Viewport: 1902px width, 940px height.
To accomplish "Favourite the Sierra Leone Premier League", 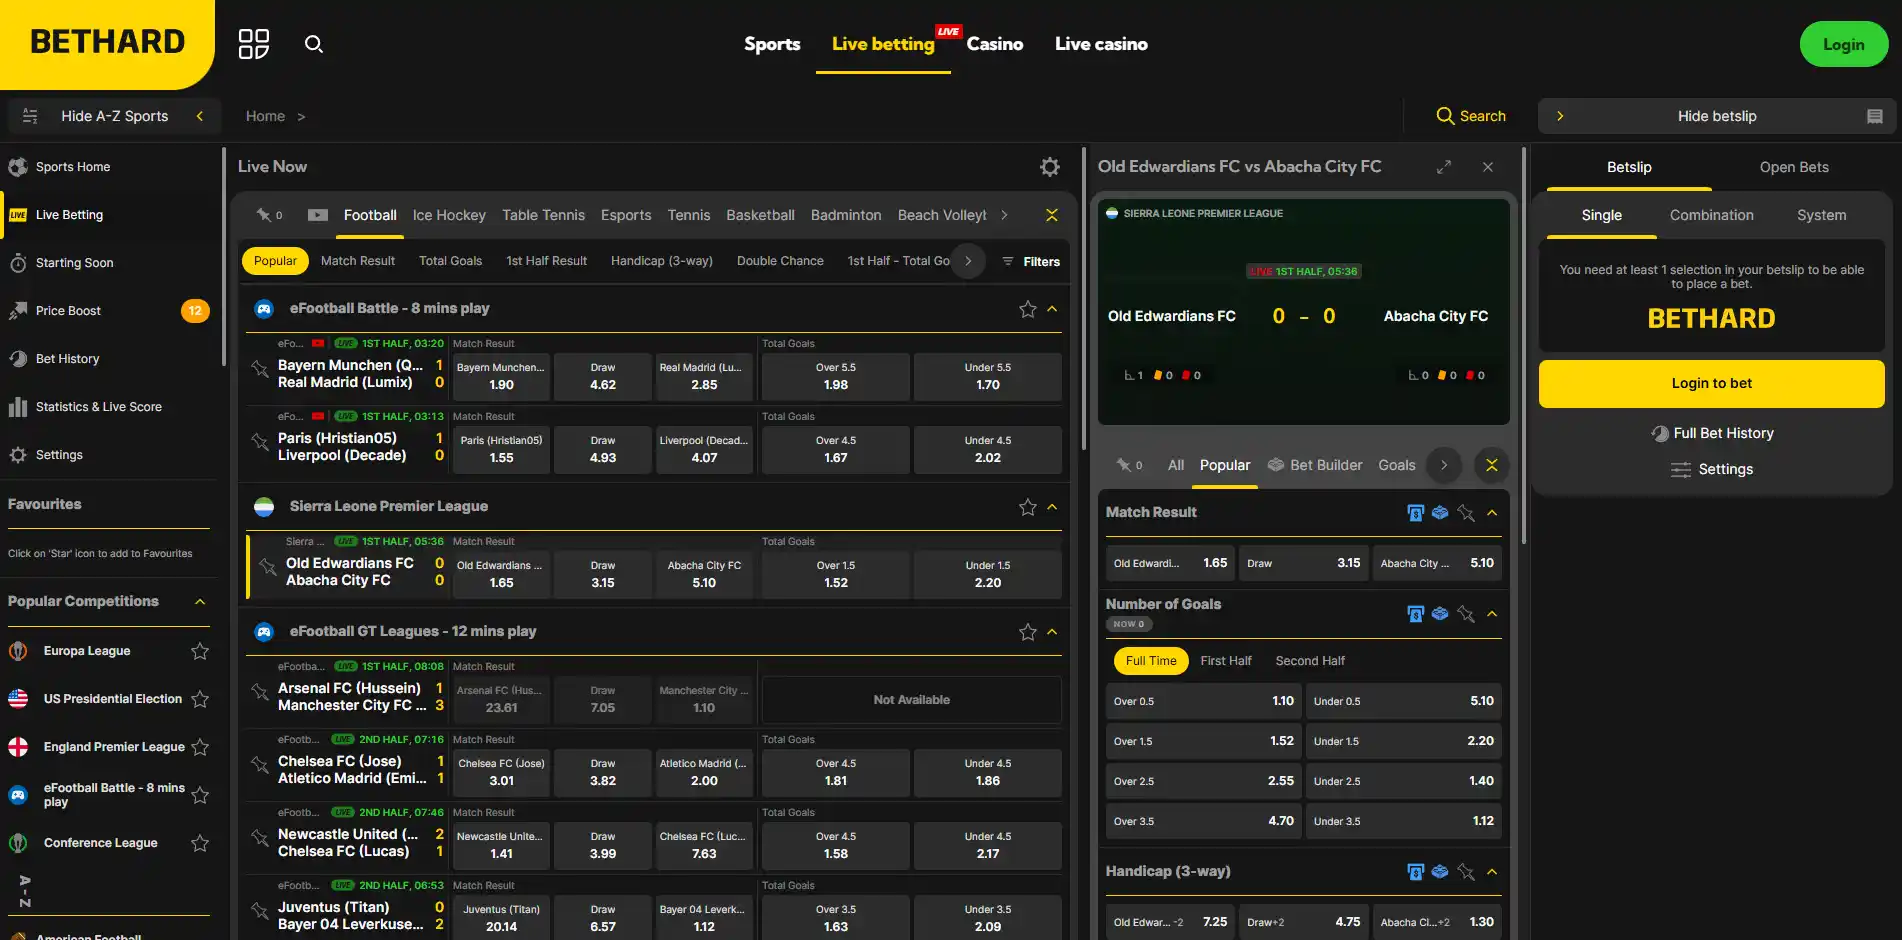I will [x=1027, y=507].
